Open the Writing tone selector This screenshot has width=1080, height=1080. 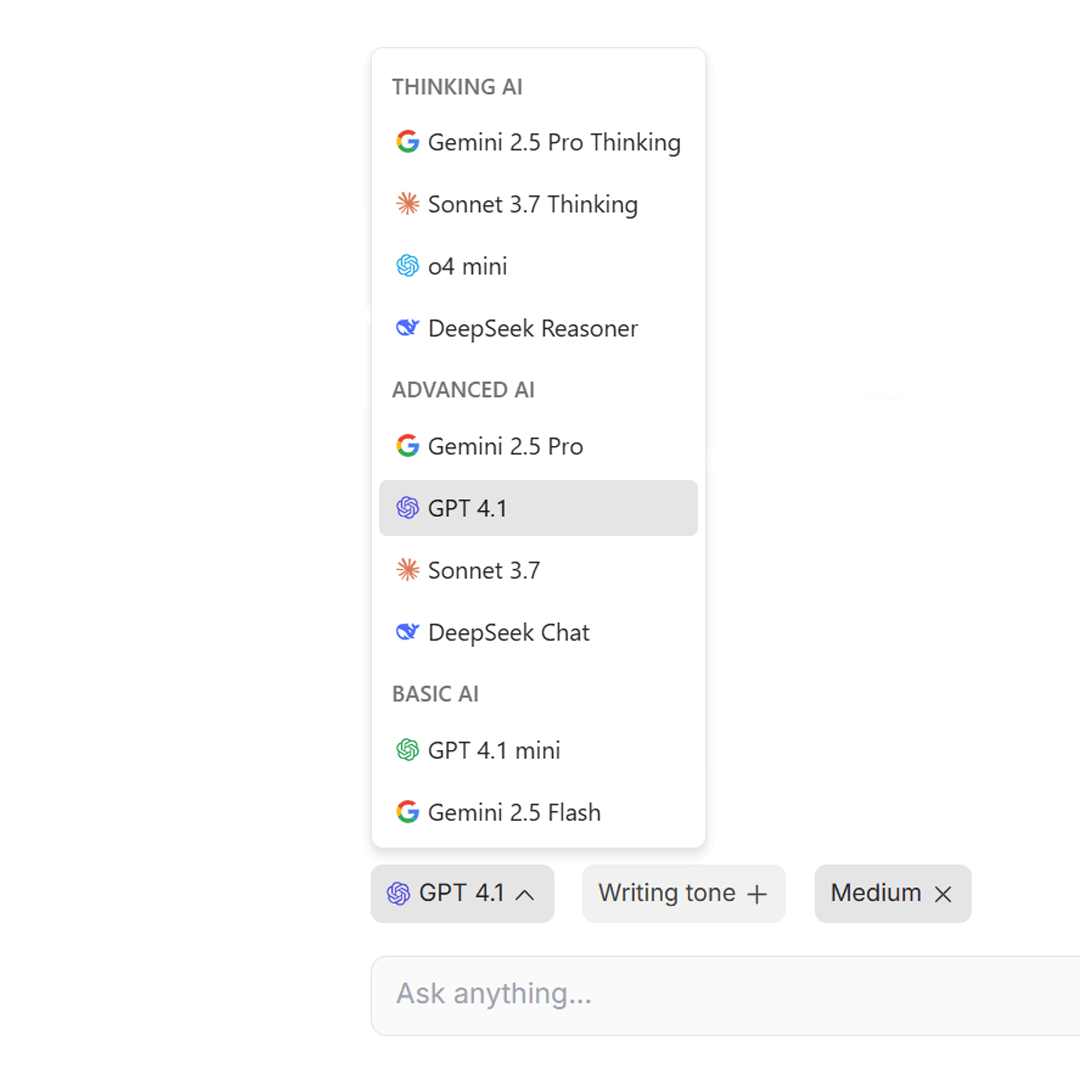click(x=667, y=893)
